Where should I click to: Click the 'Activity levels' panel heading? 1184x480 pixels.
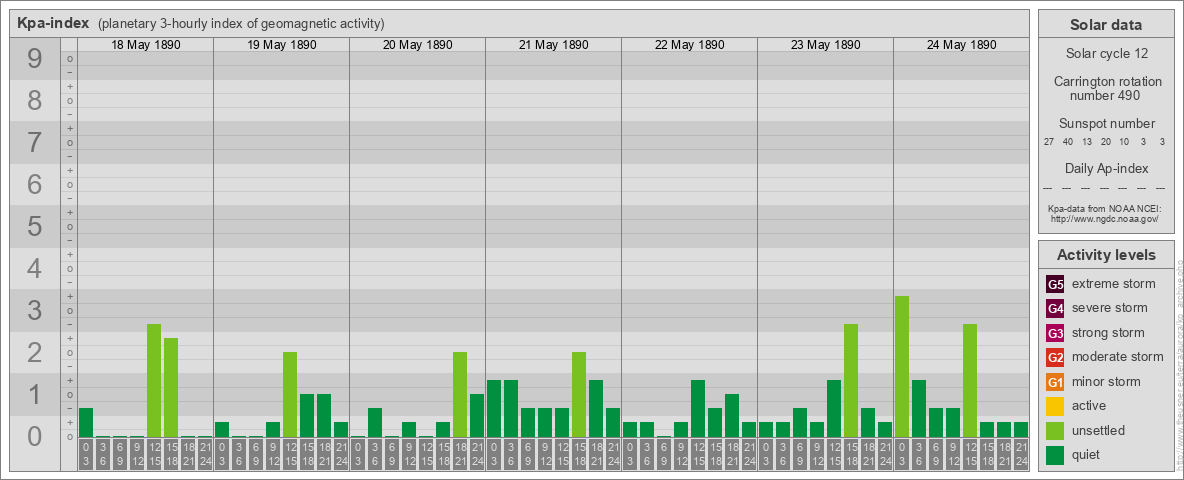click(1106, 255)
